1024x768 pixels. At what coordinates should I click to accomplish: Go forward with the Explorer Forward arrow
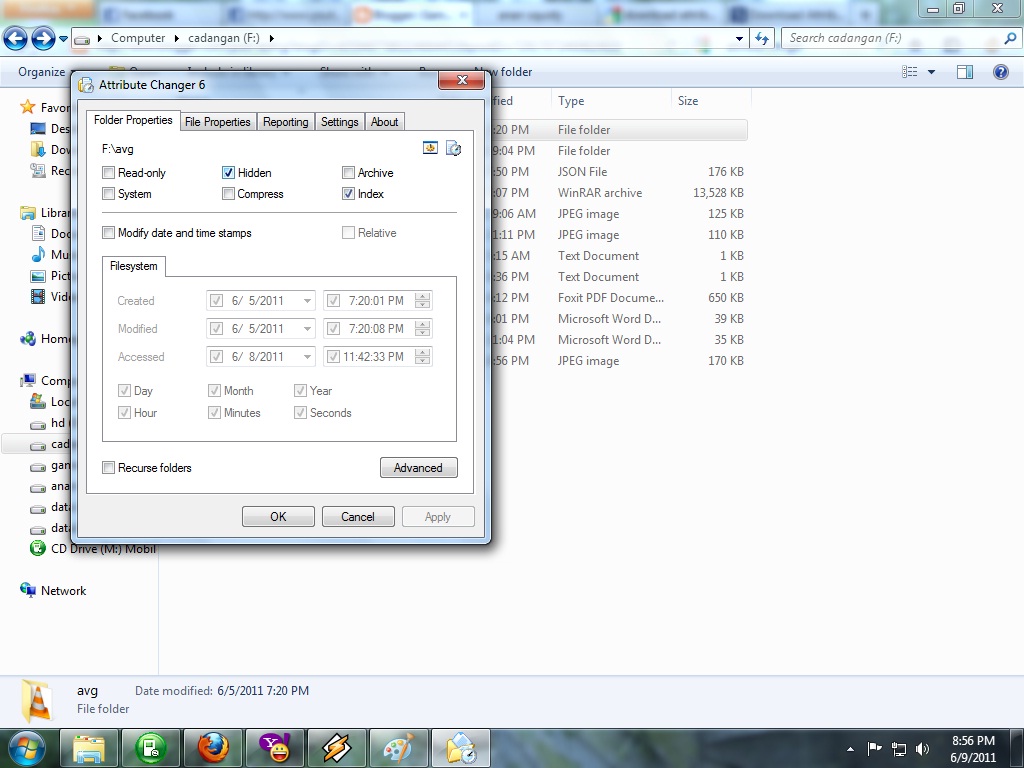(x=43, y=39)
